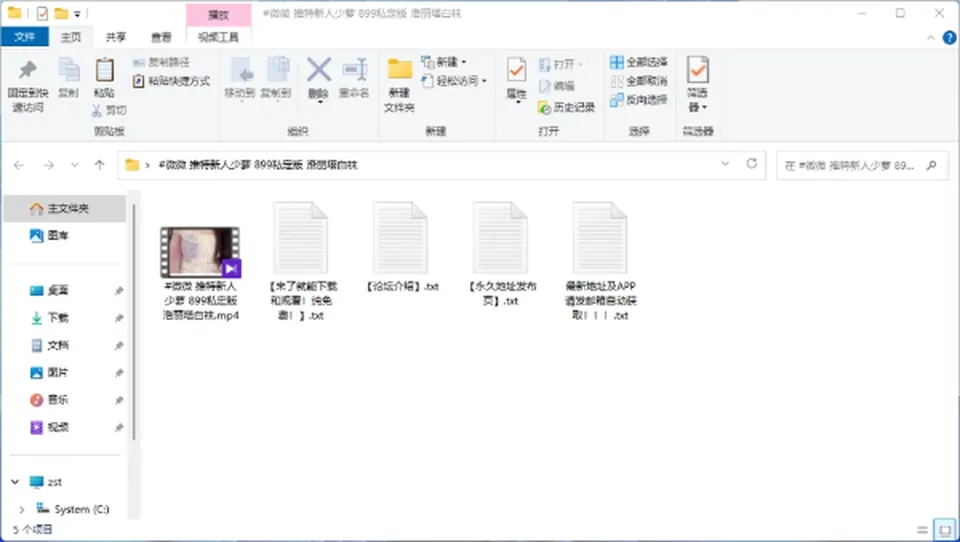Go up one folder level arrow
Screen dimensions: 960x542
pos(99,165)
